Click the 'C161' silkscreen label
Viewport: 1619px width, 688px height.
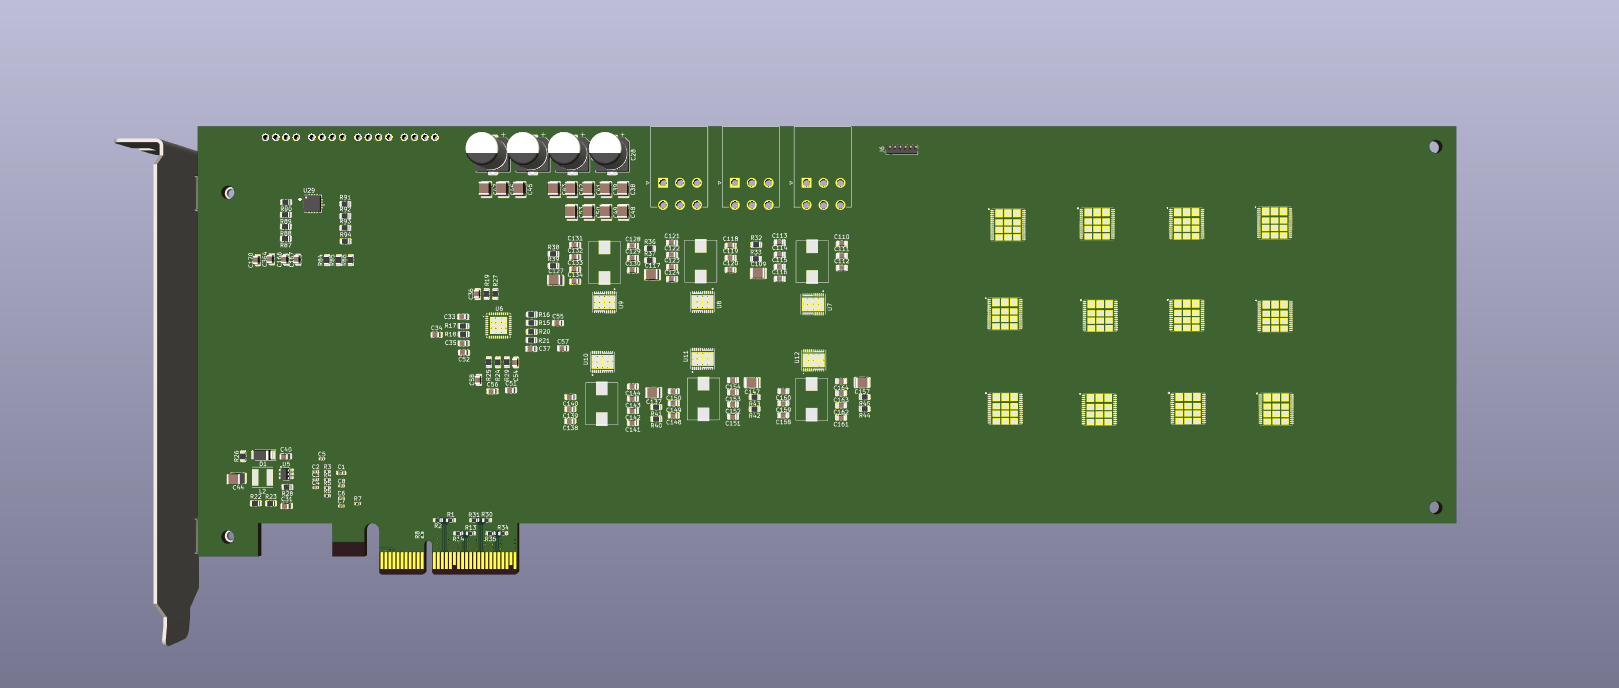click(841, 424)
